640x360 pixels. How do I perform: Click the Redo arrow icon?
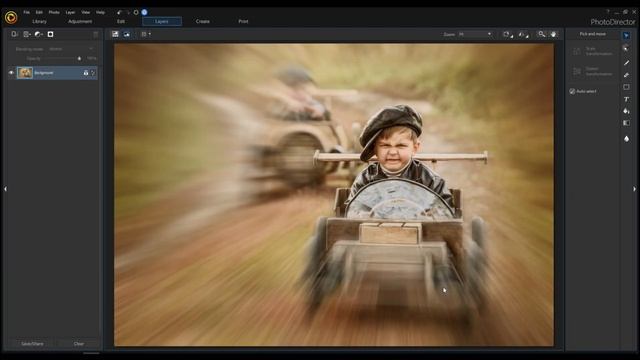tap(128, 12)
